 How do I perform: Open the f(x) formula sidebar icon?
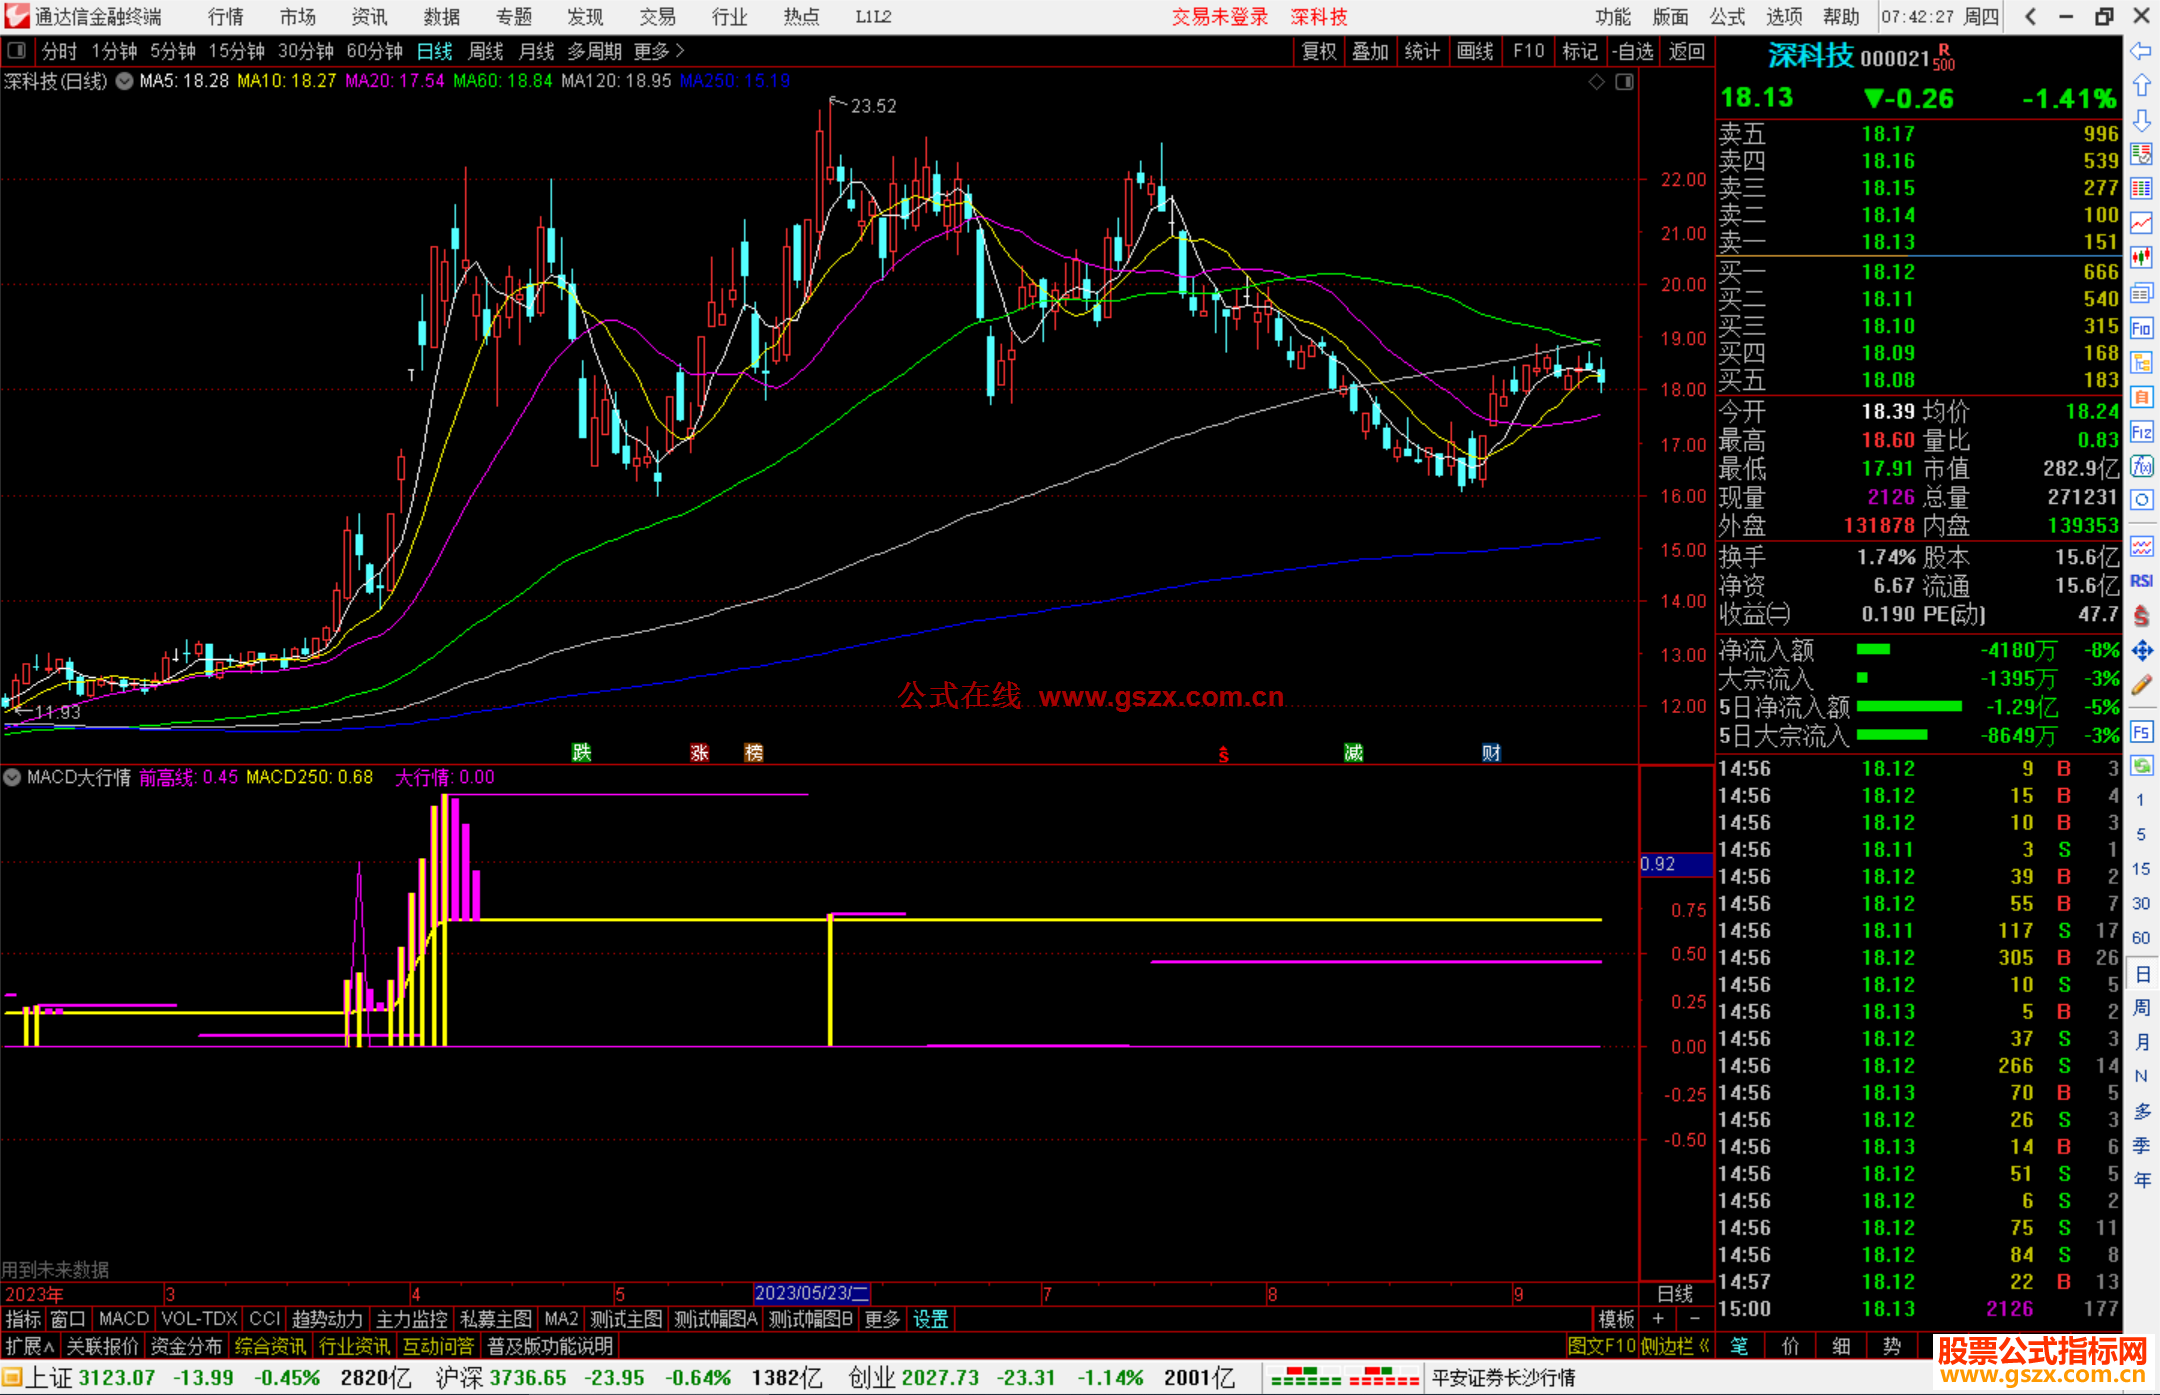tap(2141, 466)
